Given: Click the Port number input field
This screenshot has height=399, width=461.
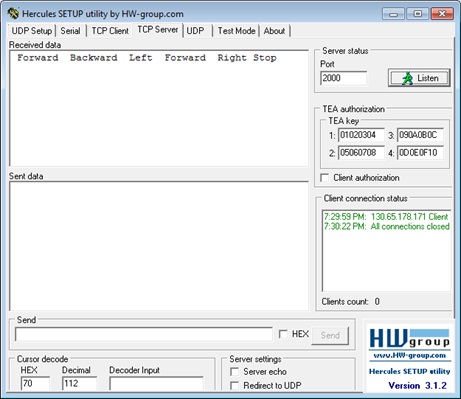Looking at the screenshot, I should coord(343,78).
